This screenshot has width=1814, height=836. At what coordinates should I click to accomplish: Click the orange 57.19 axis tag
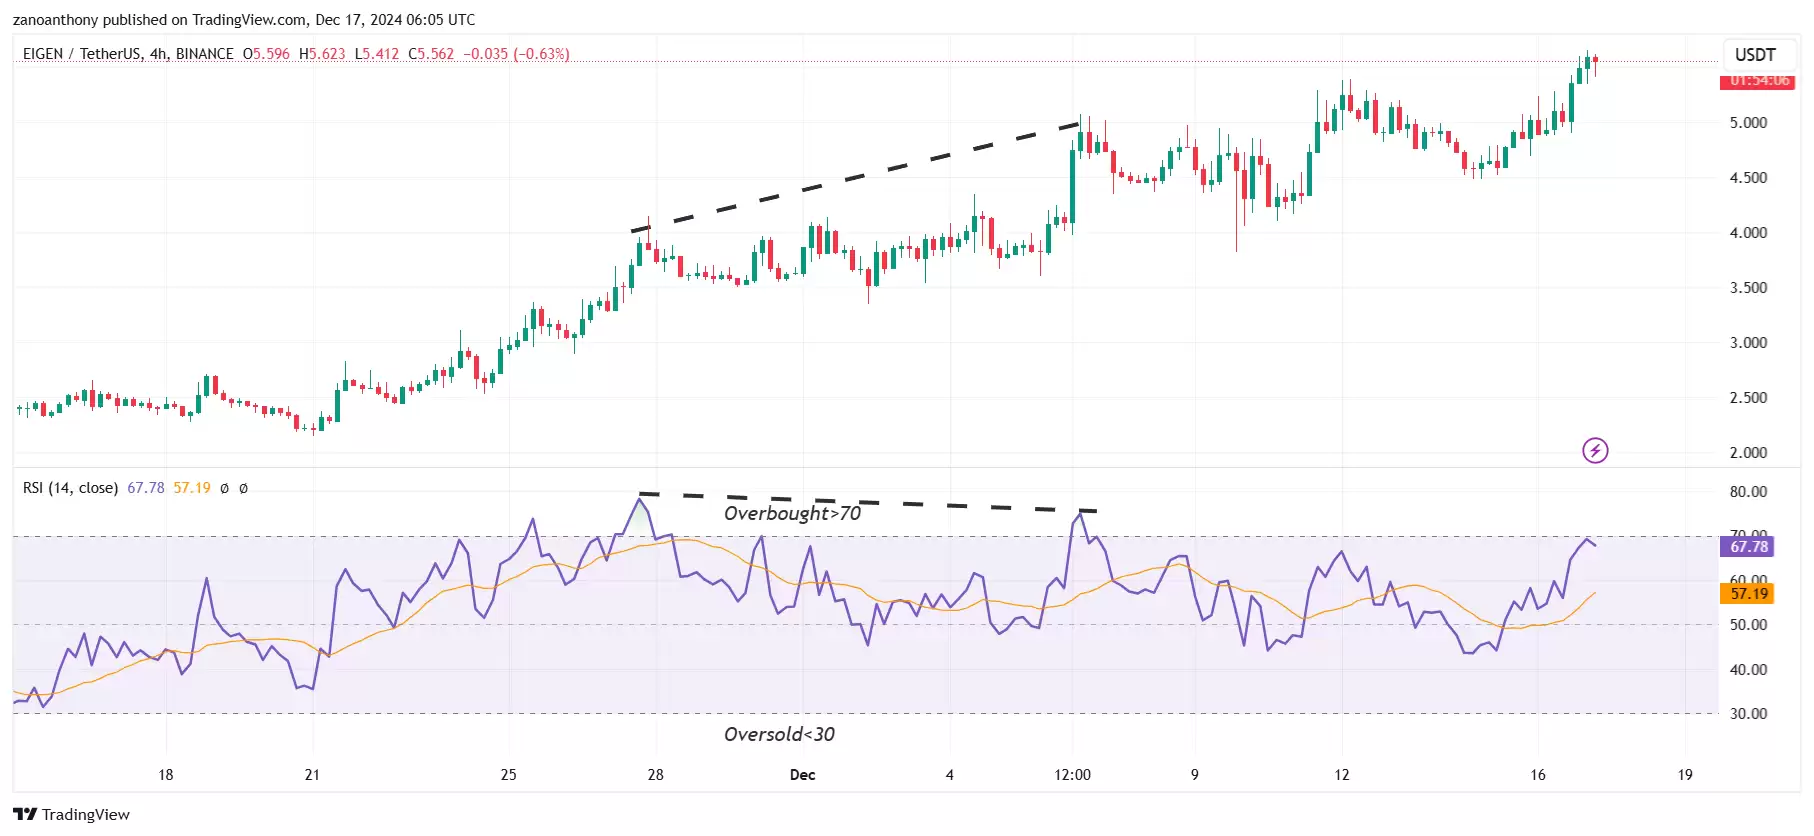(x=1749, y=593)
